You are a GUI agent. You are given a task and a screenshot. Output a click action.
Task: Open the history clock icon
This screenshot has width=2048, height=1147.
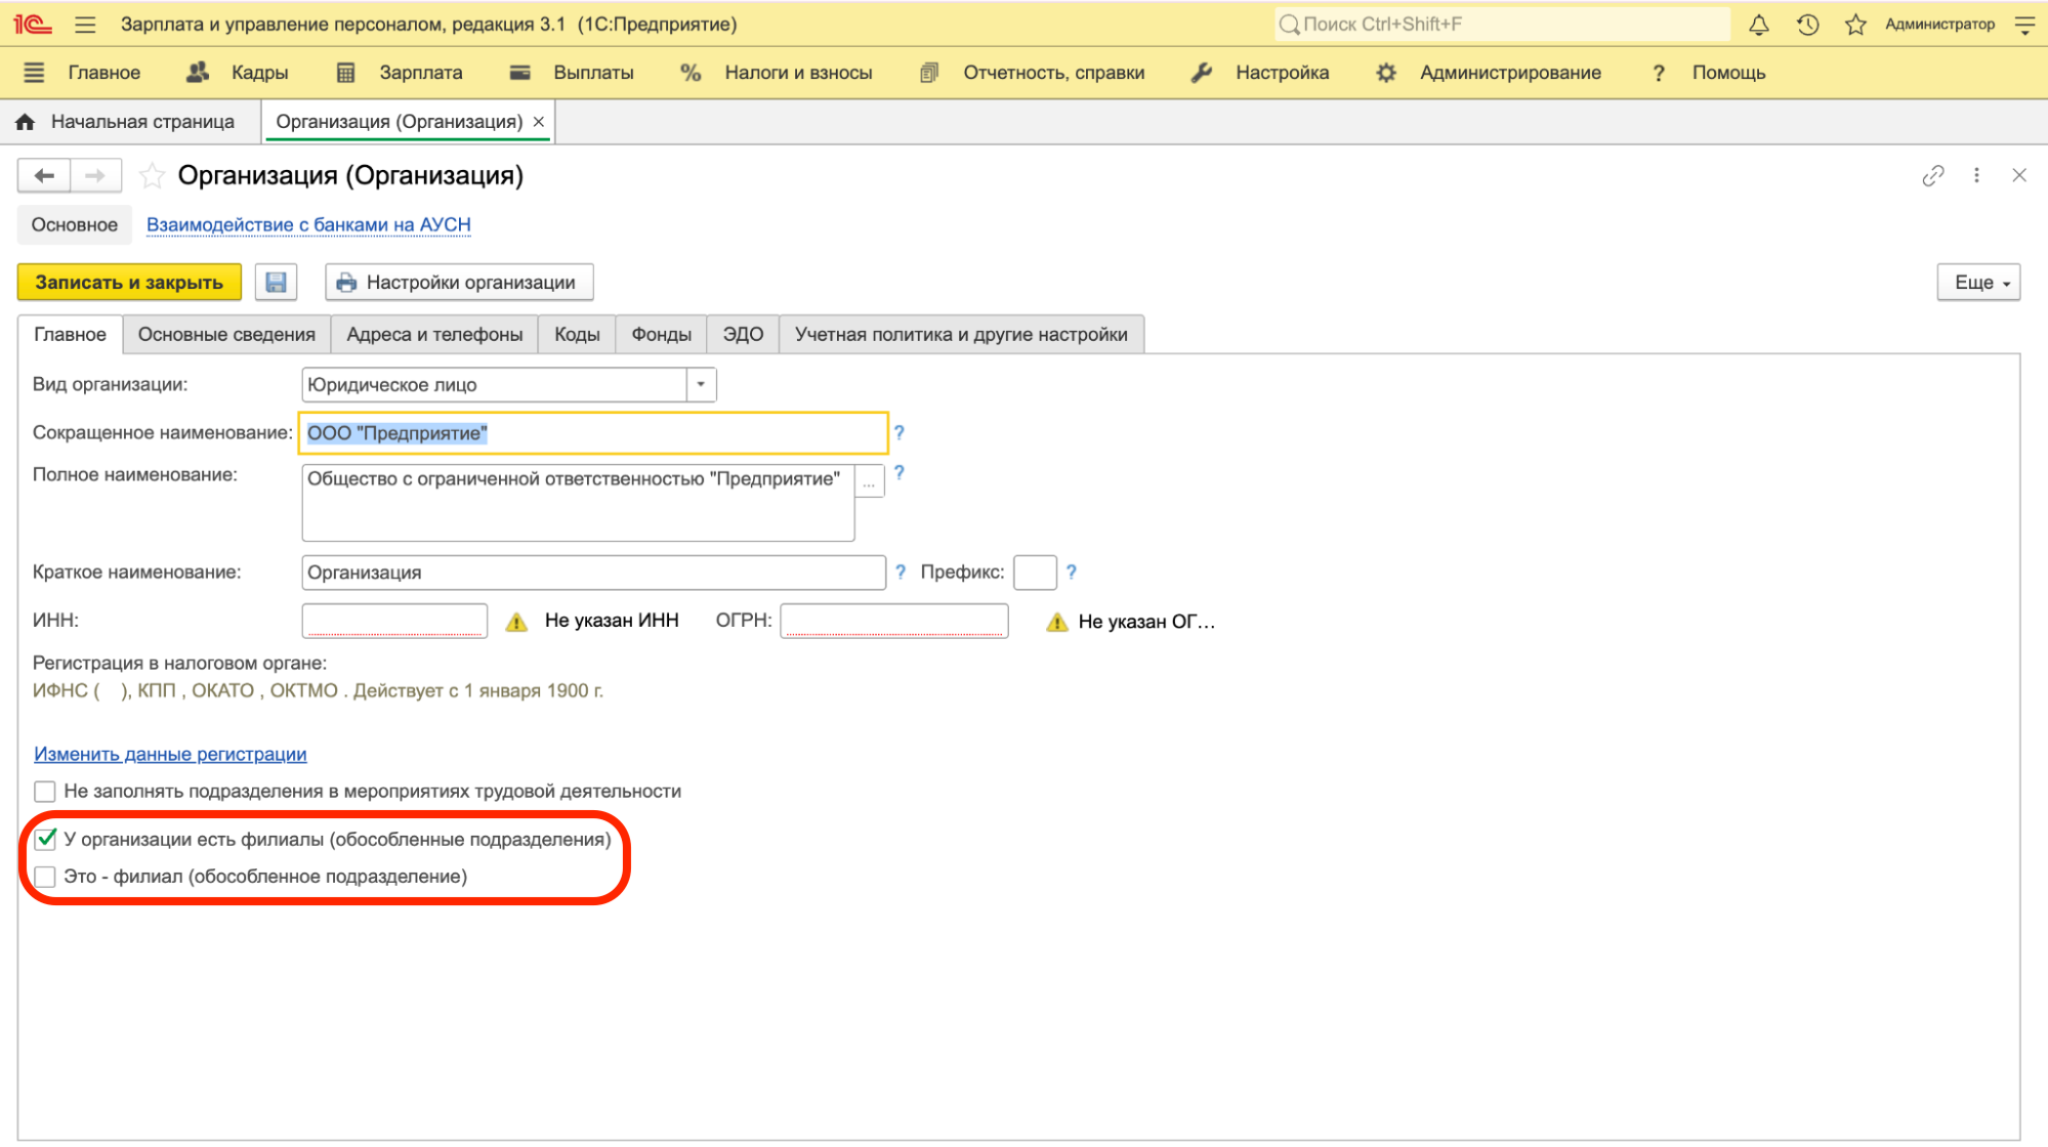click(x=1807, y=25)
